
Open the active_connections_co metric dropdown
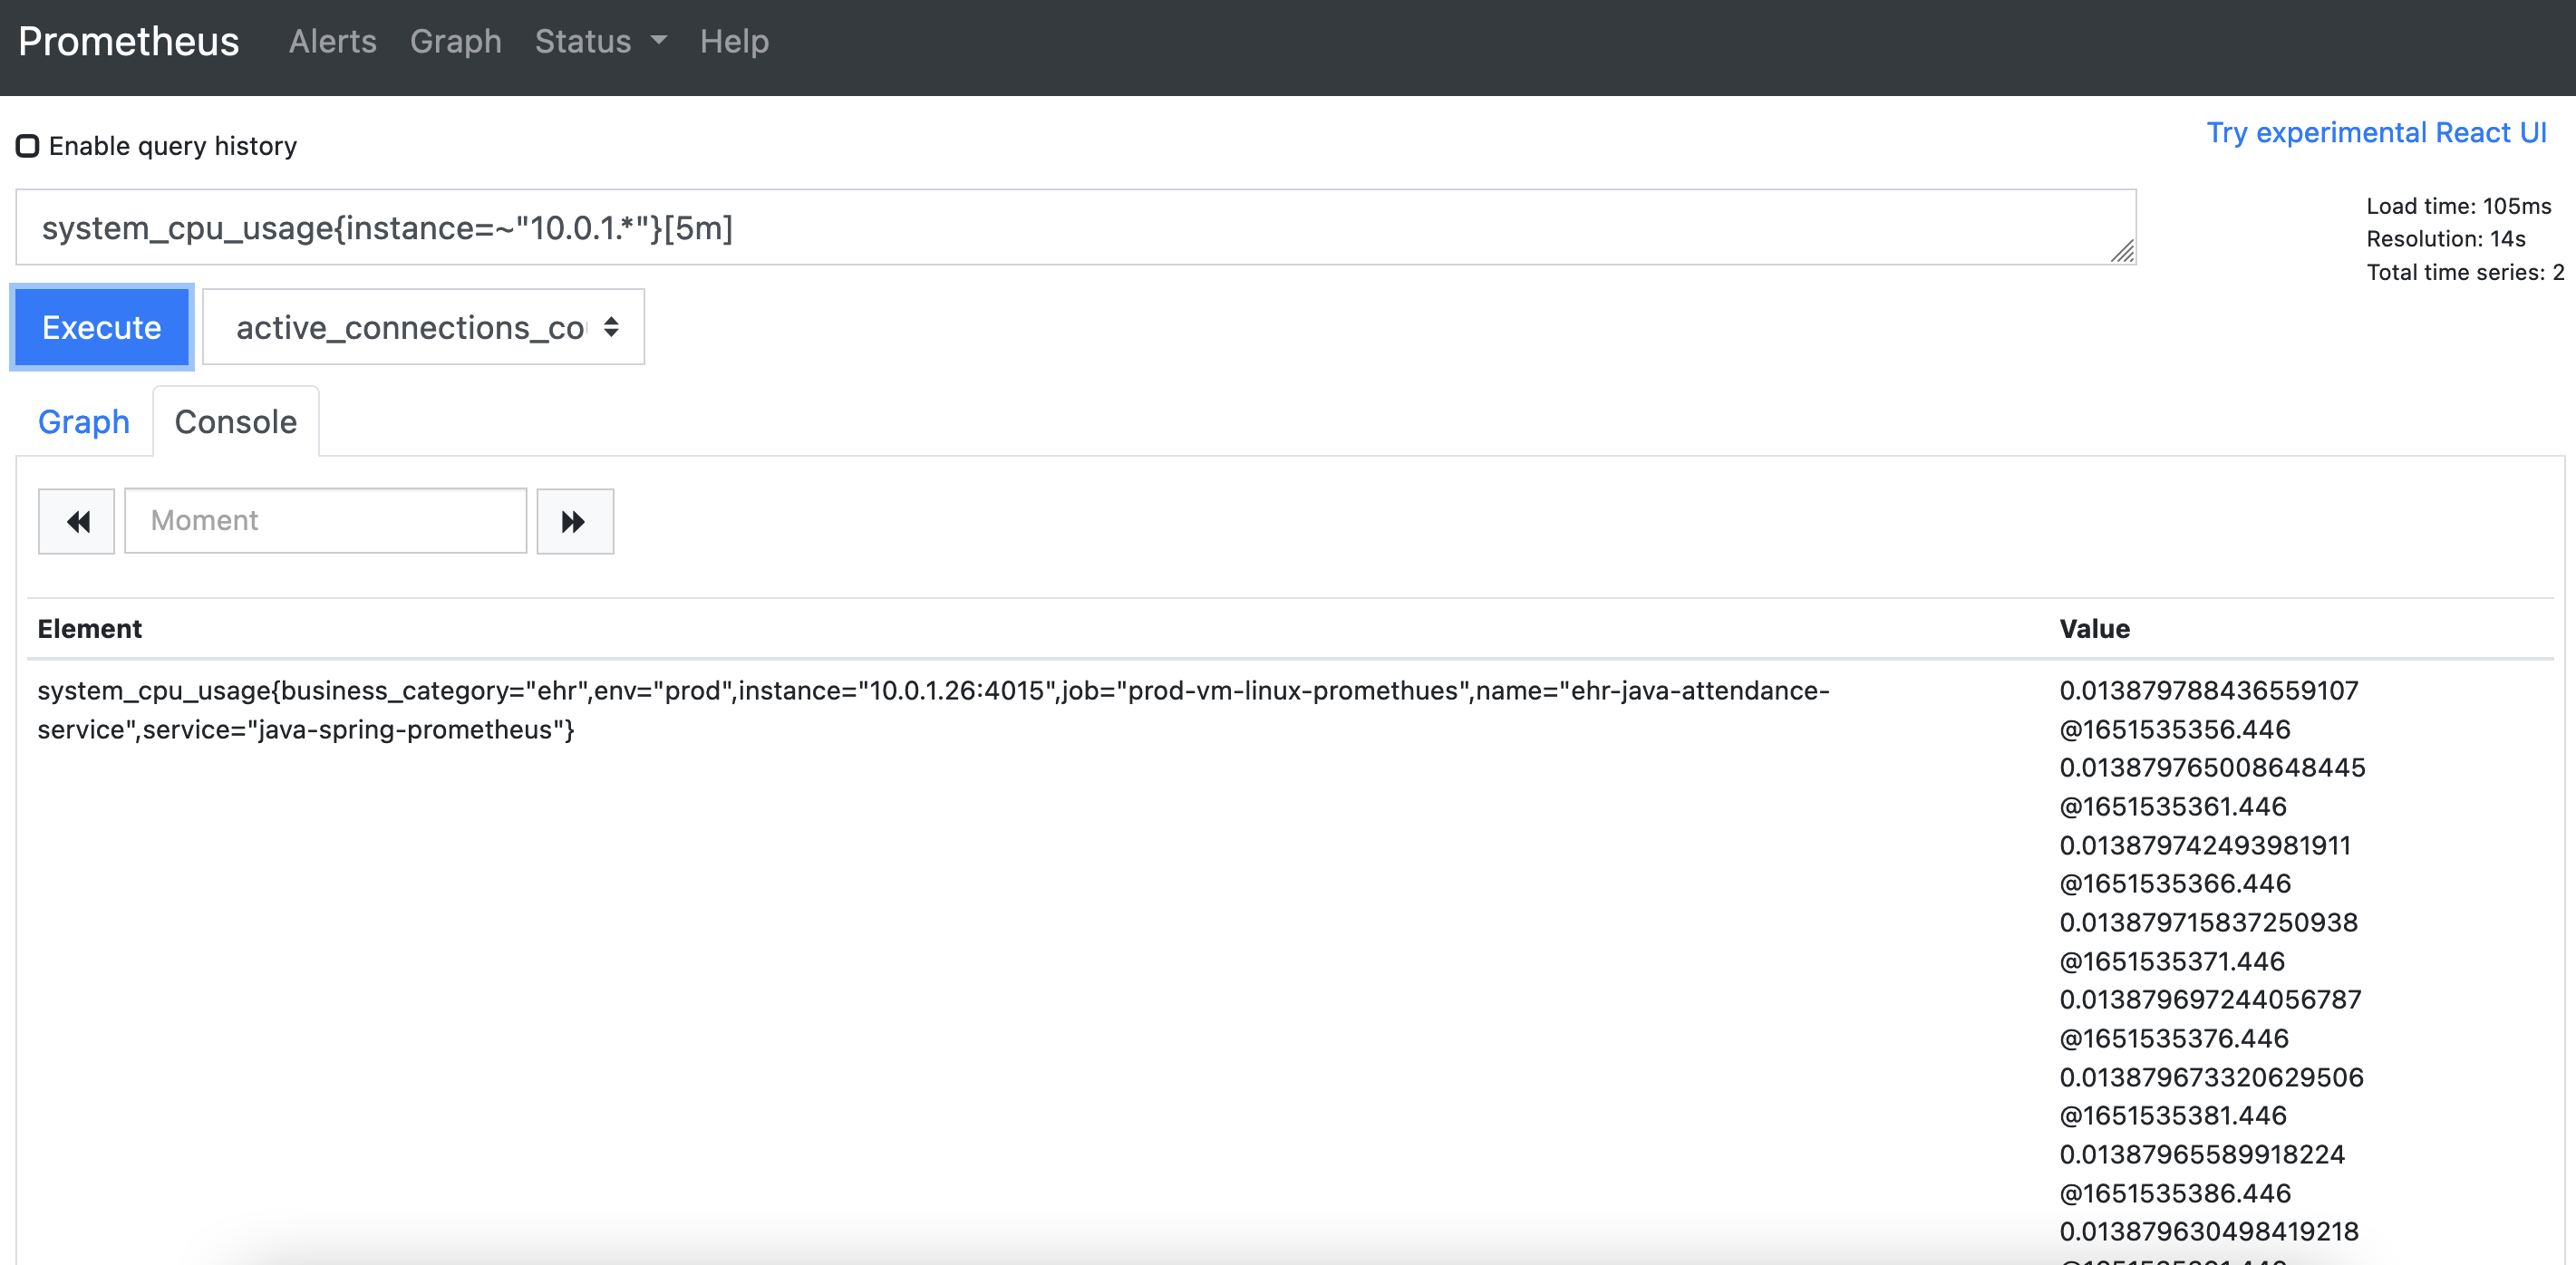pos(424,327)
